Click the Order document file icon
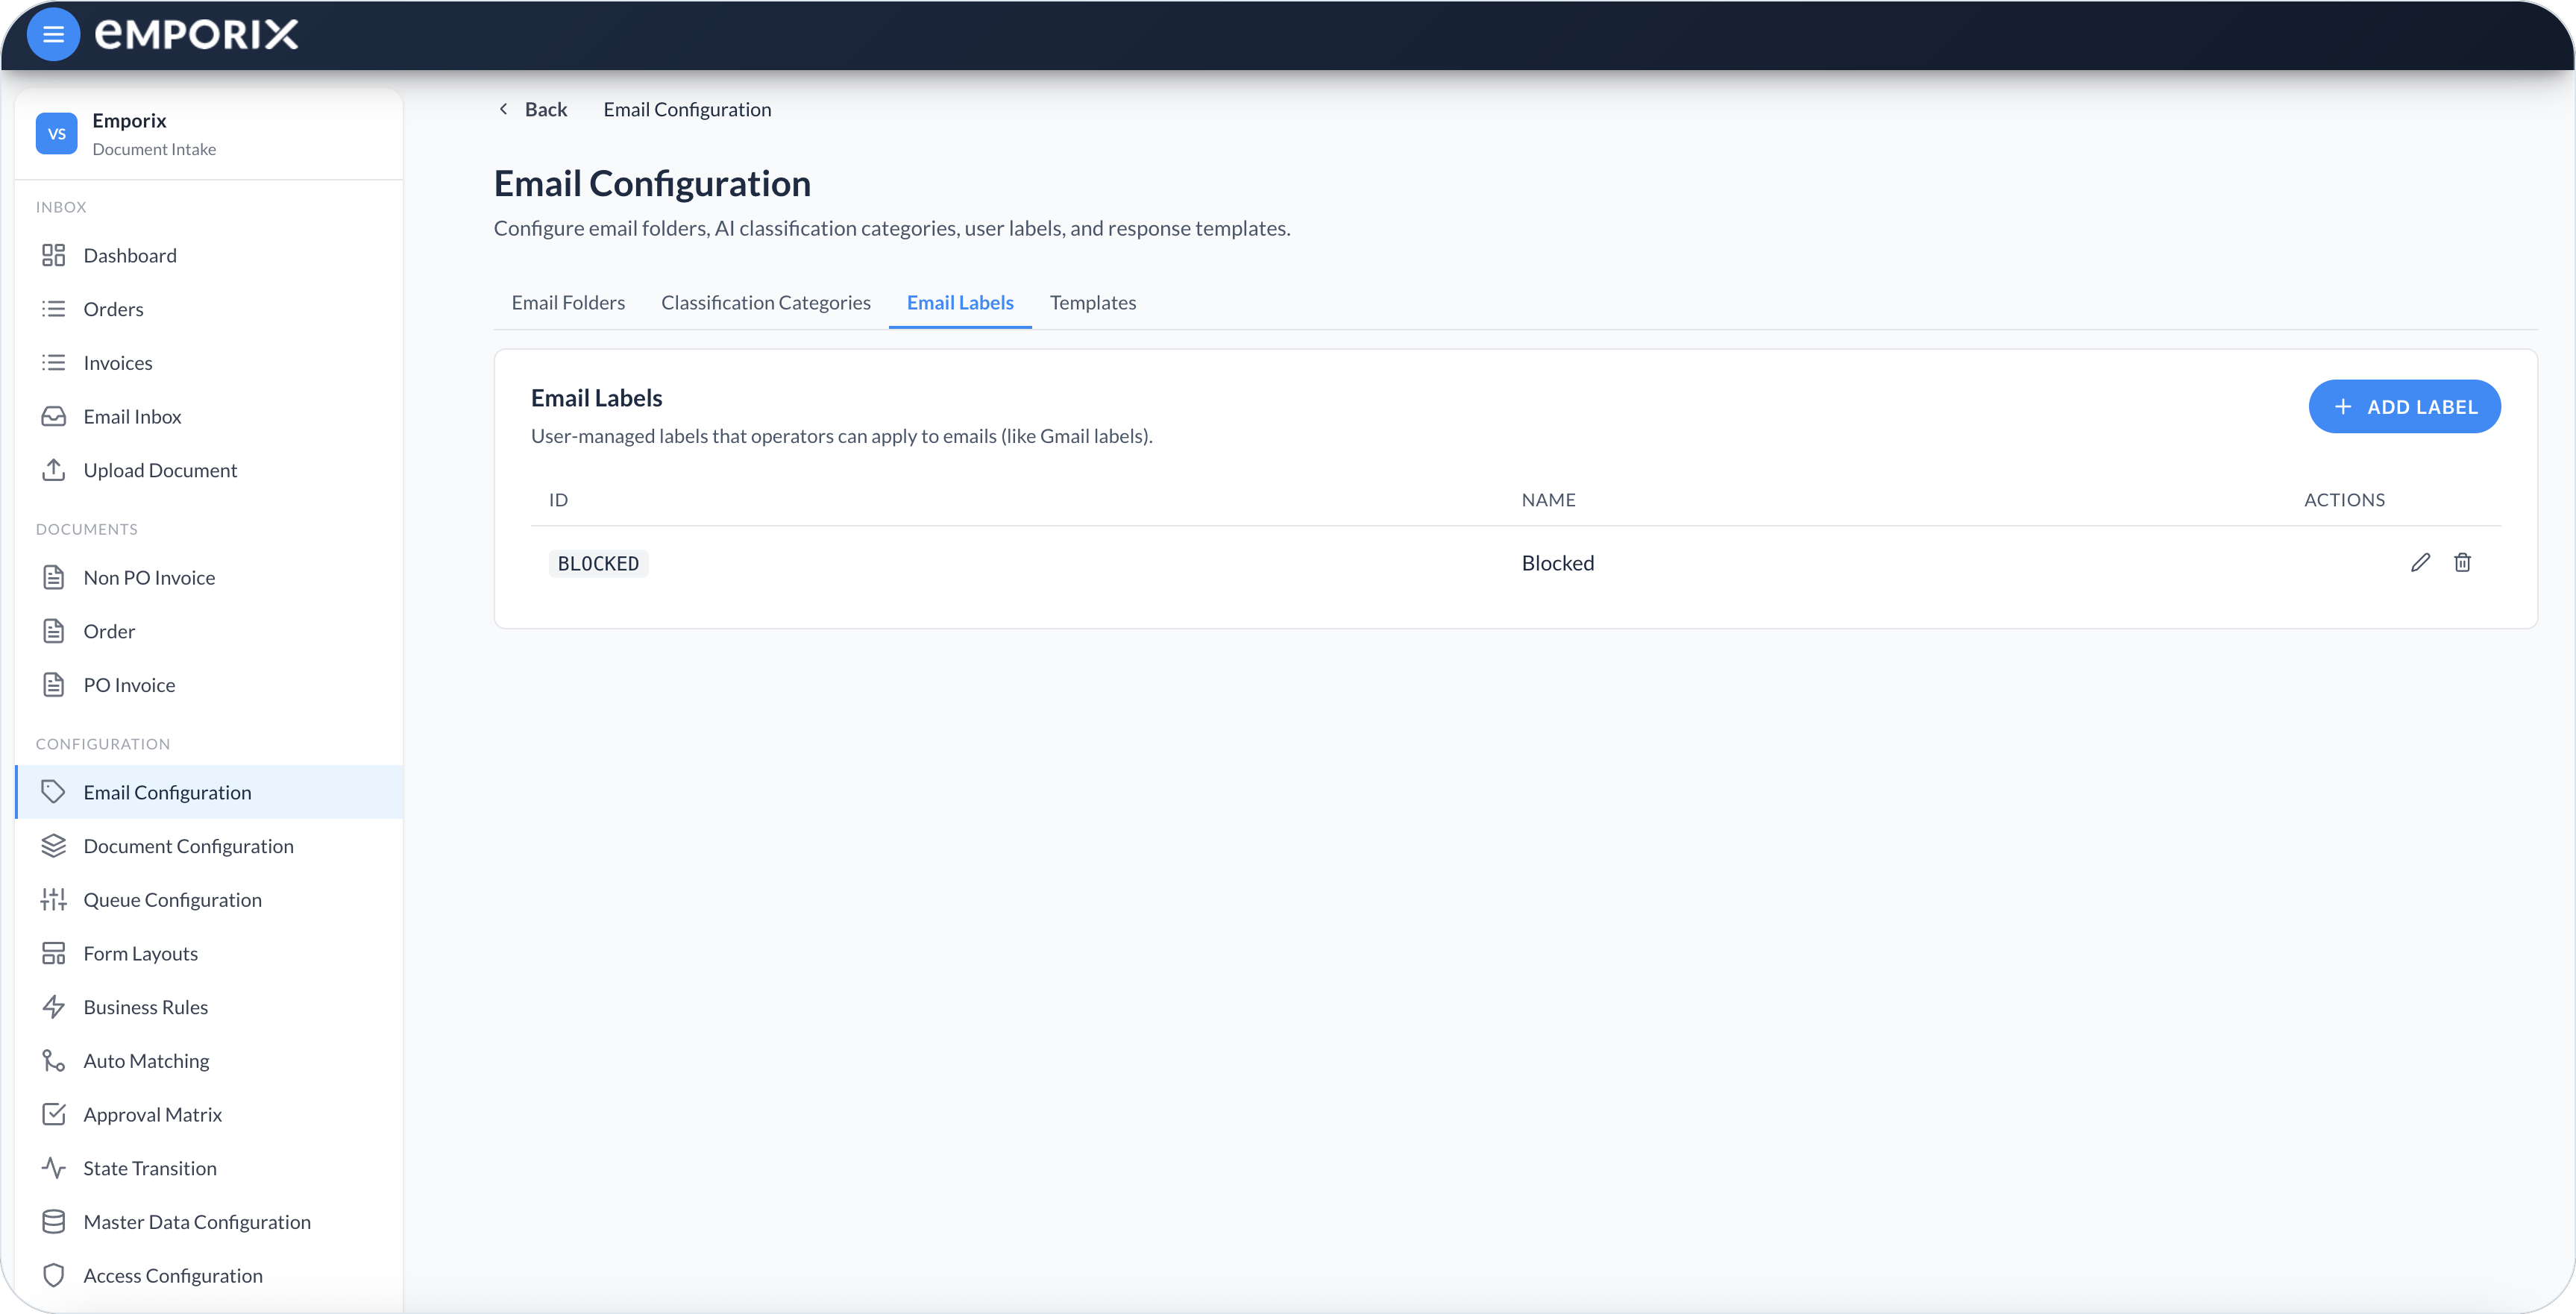This screenshot has height=1314, width=2576. click(53, 631)
